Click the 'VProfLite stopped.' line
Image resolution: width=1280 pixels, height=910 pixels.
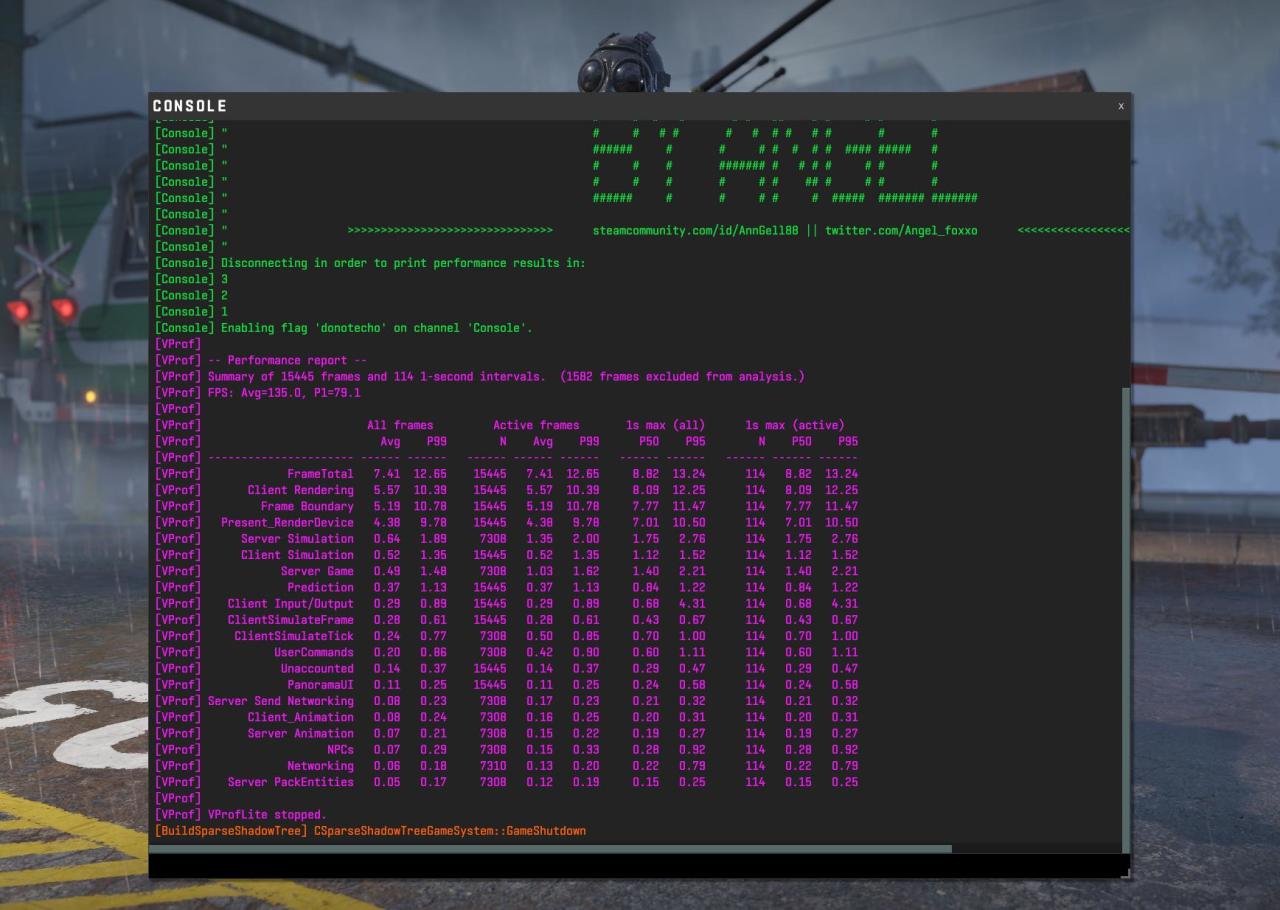point(267,815)
